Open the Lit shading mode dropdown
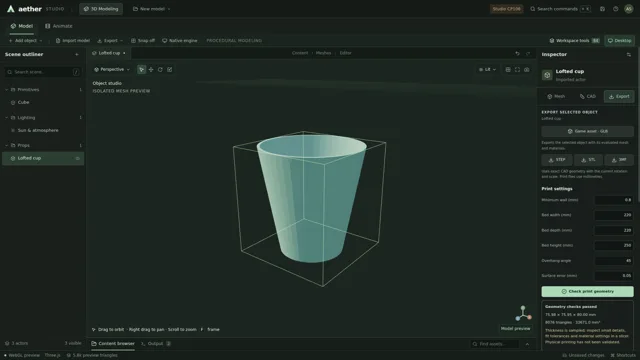The height and width of the screenshot is (360, 640). pos(487,70)
